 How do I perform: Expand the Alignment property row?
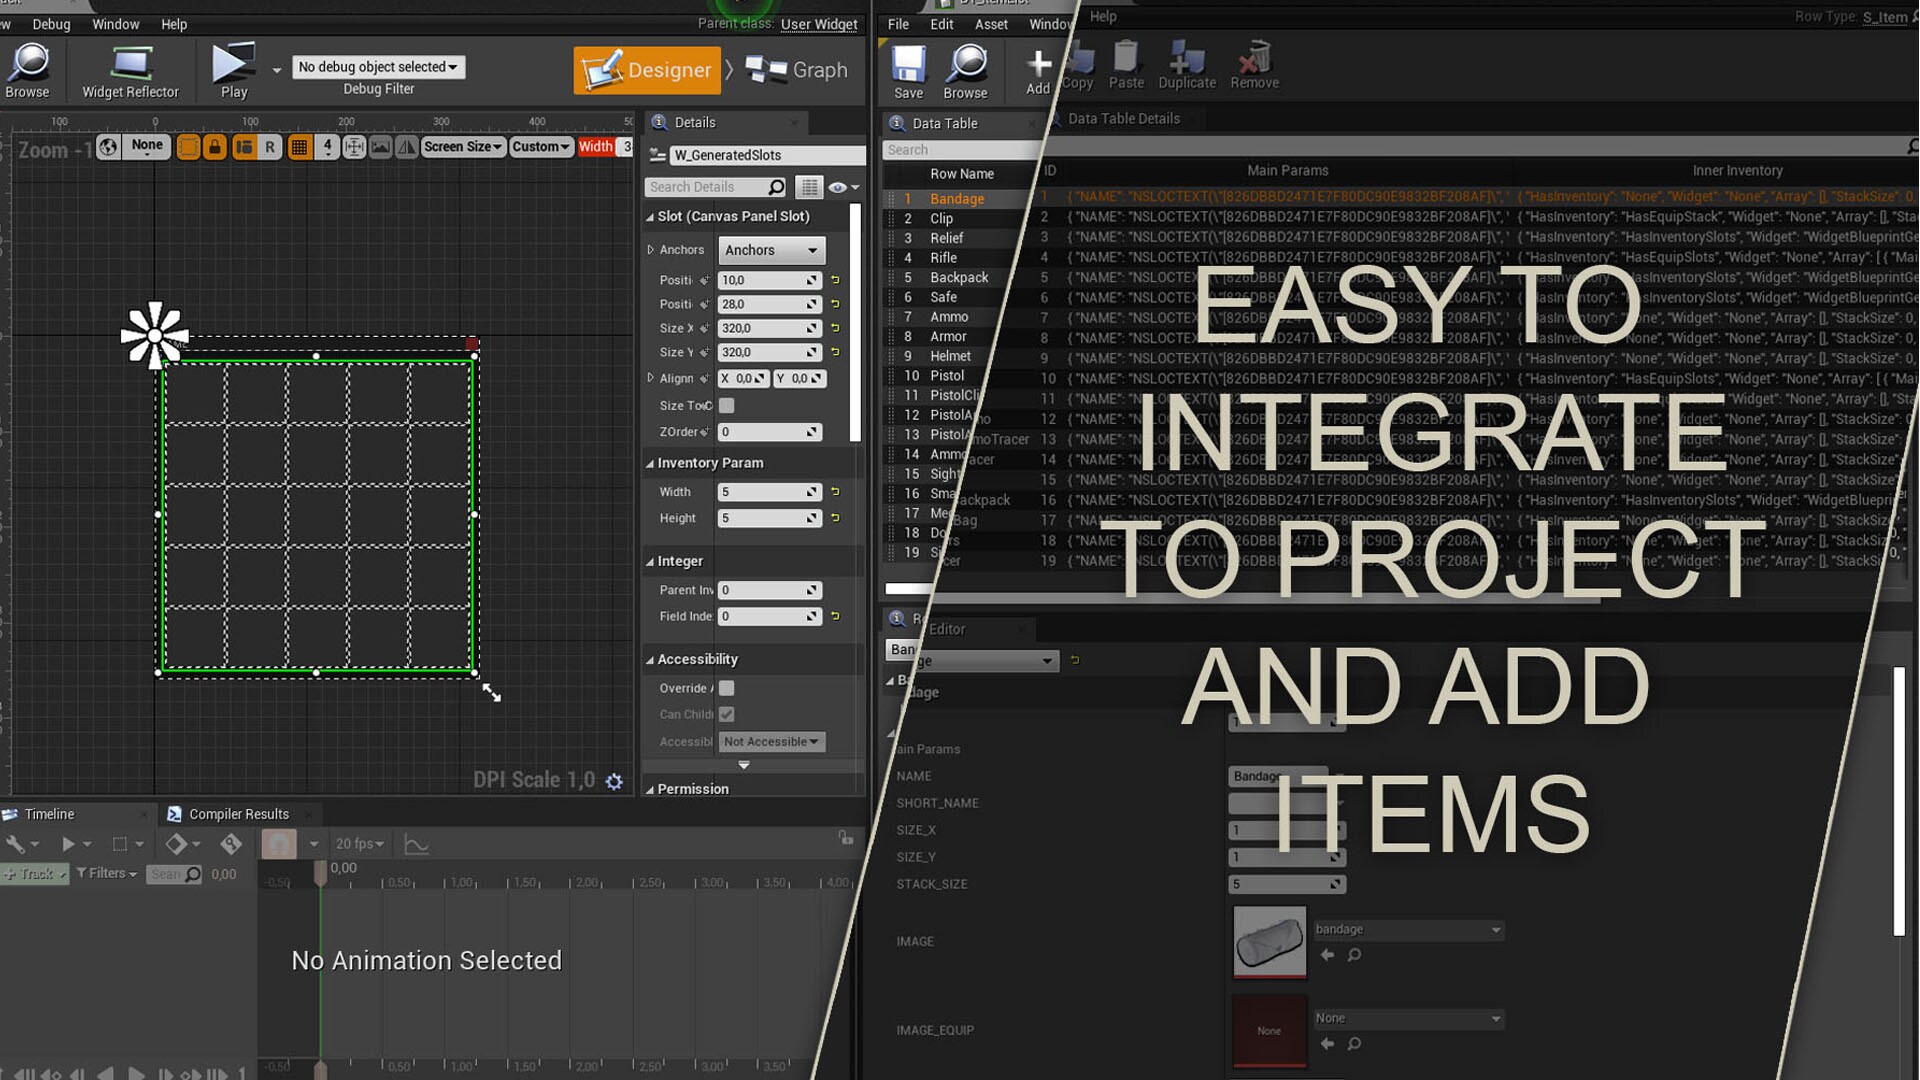[x=650, y=378]
